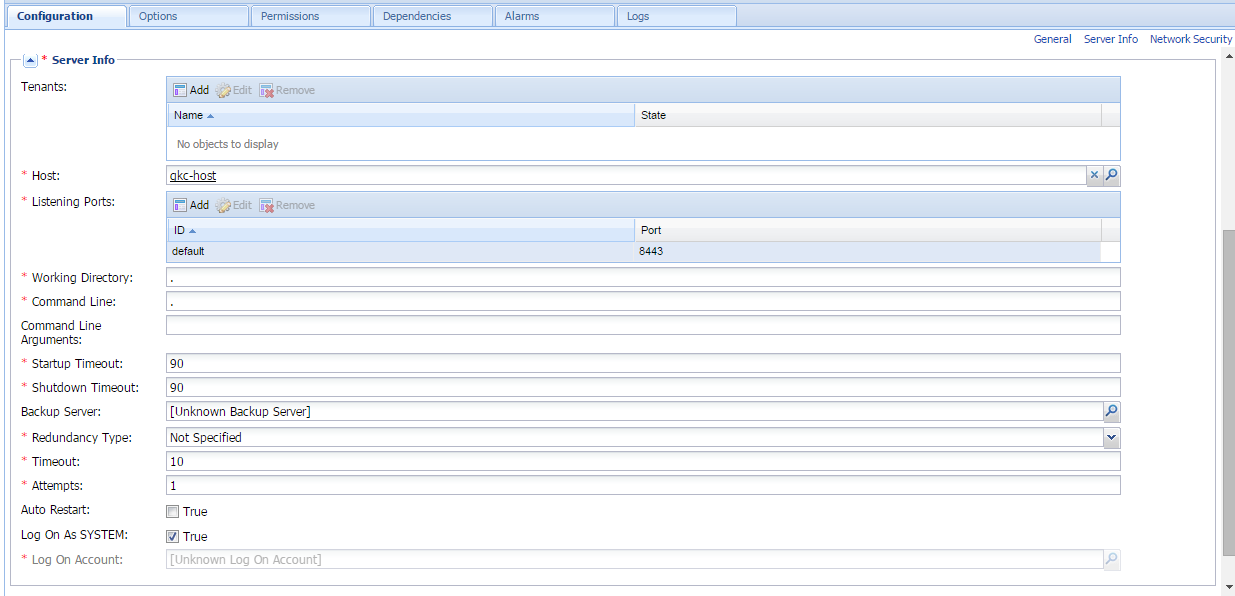Clear the Host field with X icon
This screenshot has height=596, width=1235.
1094,175
